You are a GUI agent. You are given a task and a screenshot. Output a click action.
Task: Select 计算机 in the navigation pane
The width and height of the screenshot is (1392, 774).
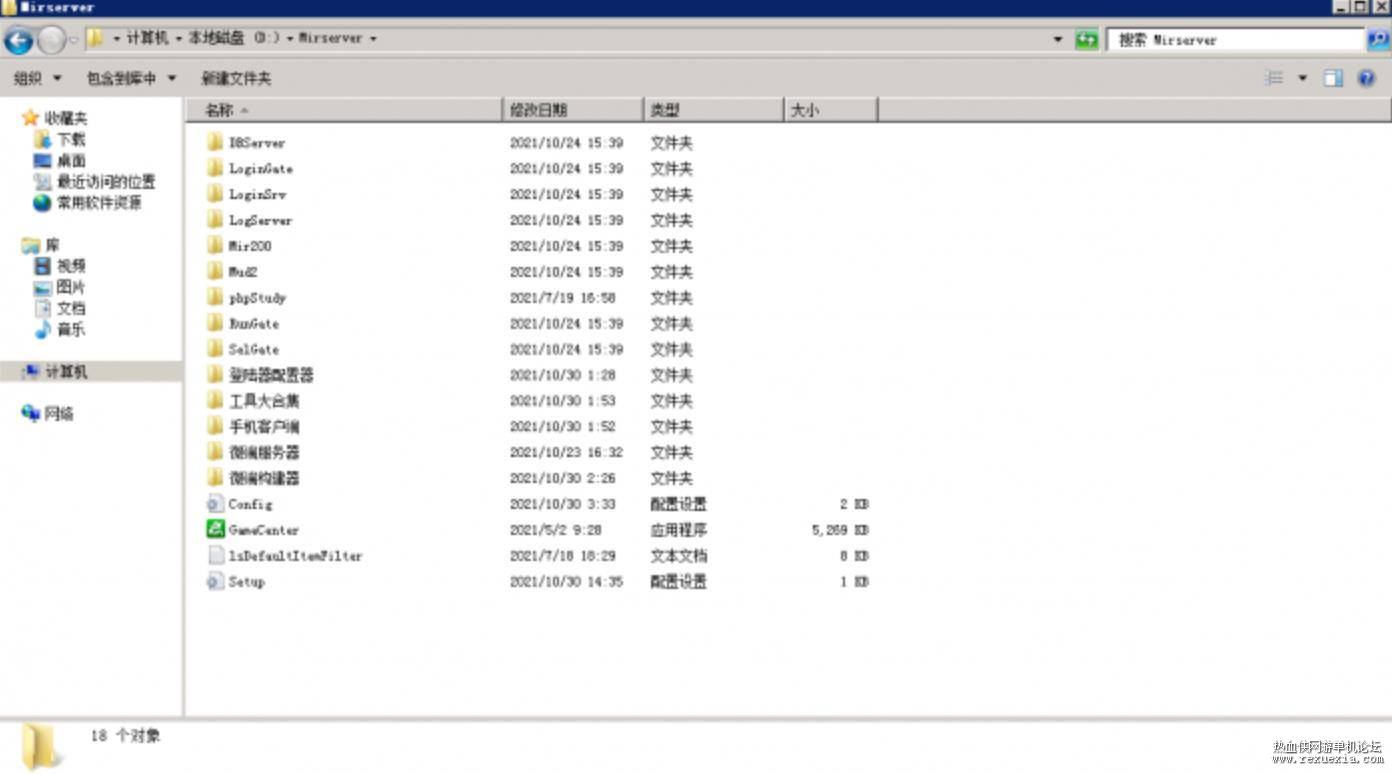pyautogui.click(x=66, y=371)
